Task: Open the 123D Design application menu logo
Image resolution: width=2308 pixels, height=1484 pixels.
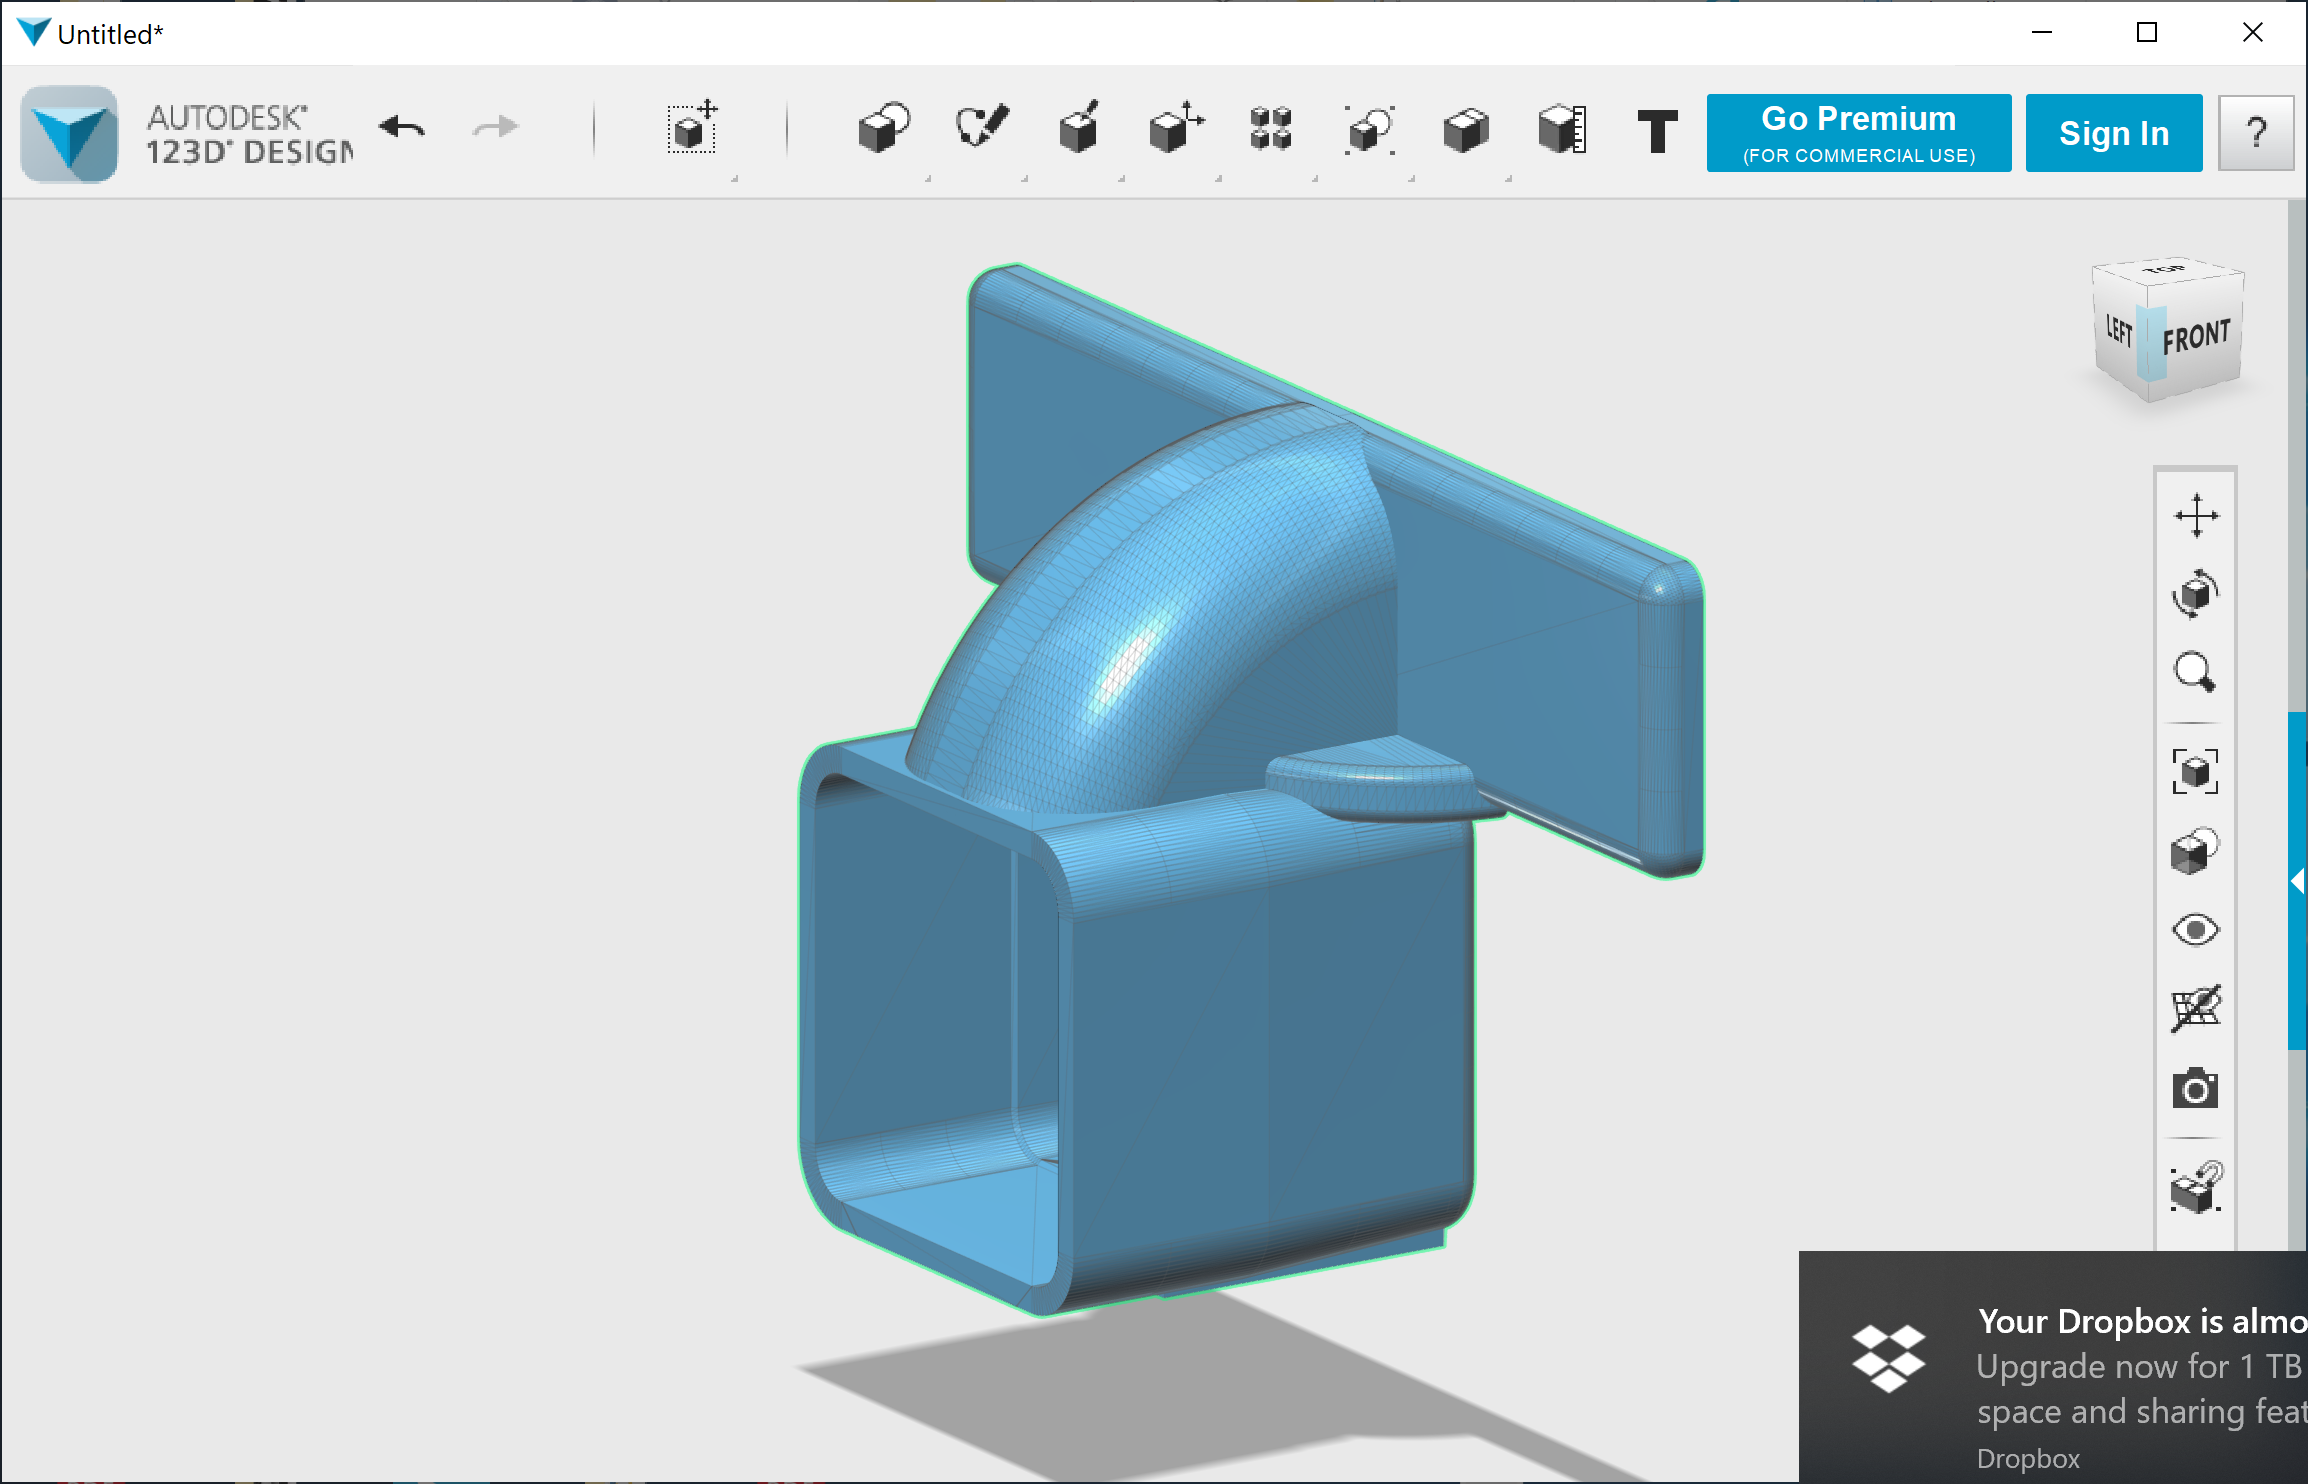Action: (x=69, y=133)
